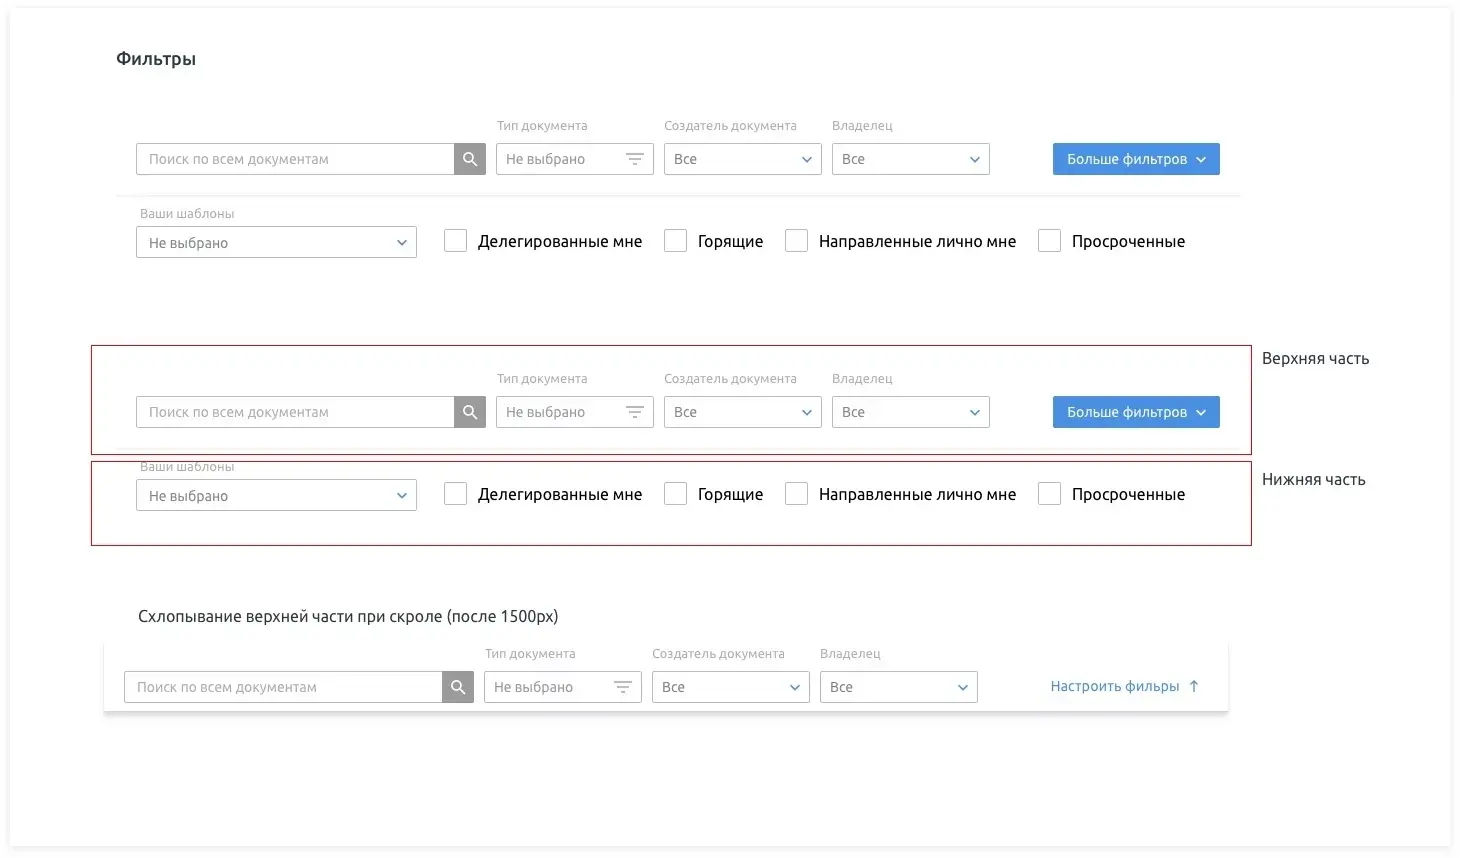Open Тип документа filter icon in the collapsed bar
The width and height of the screenshot is (1460, 858).
click(x=622, y=687)
